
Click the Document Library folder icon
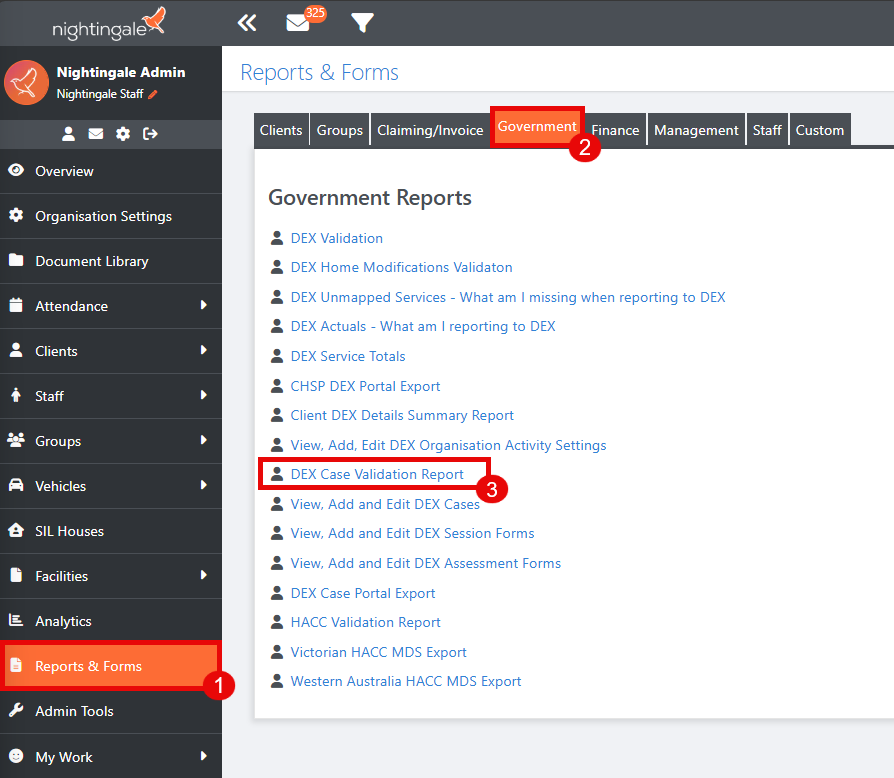[x=16, y=260]
